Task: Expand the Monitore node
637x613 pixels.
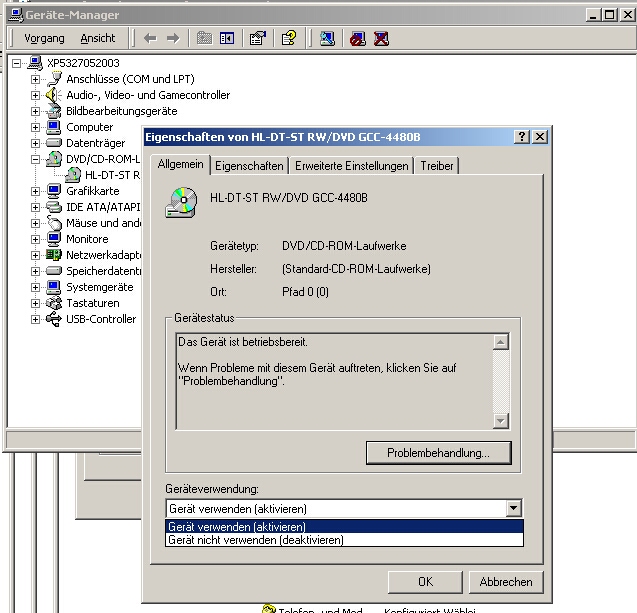Action: click(x=35, y=239)
